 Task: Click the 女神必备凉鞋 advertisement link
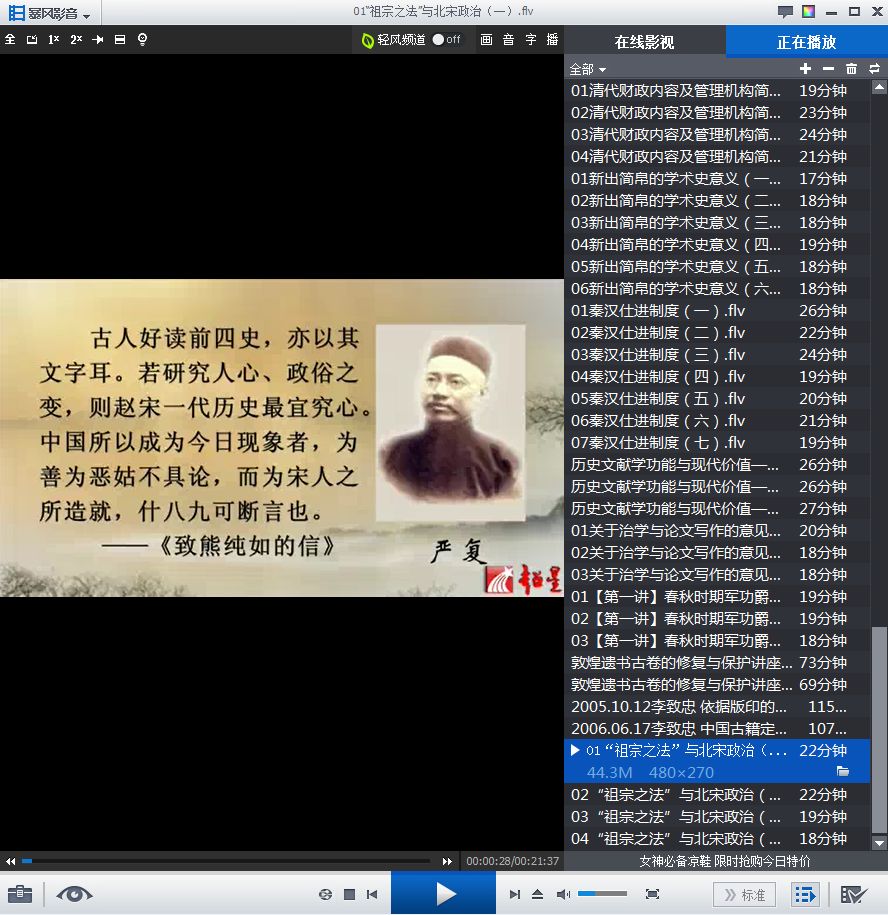[725, 861]
